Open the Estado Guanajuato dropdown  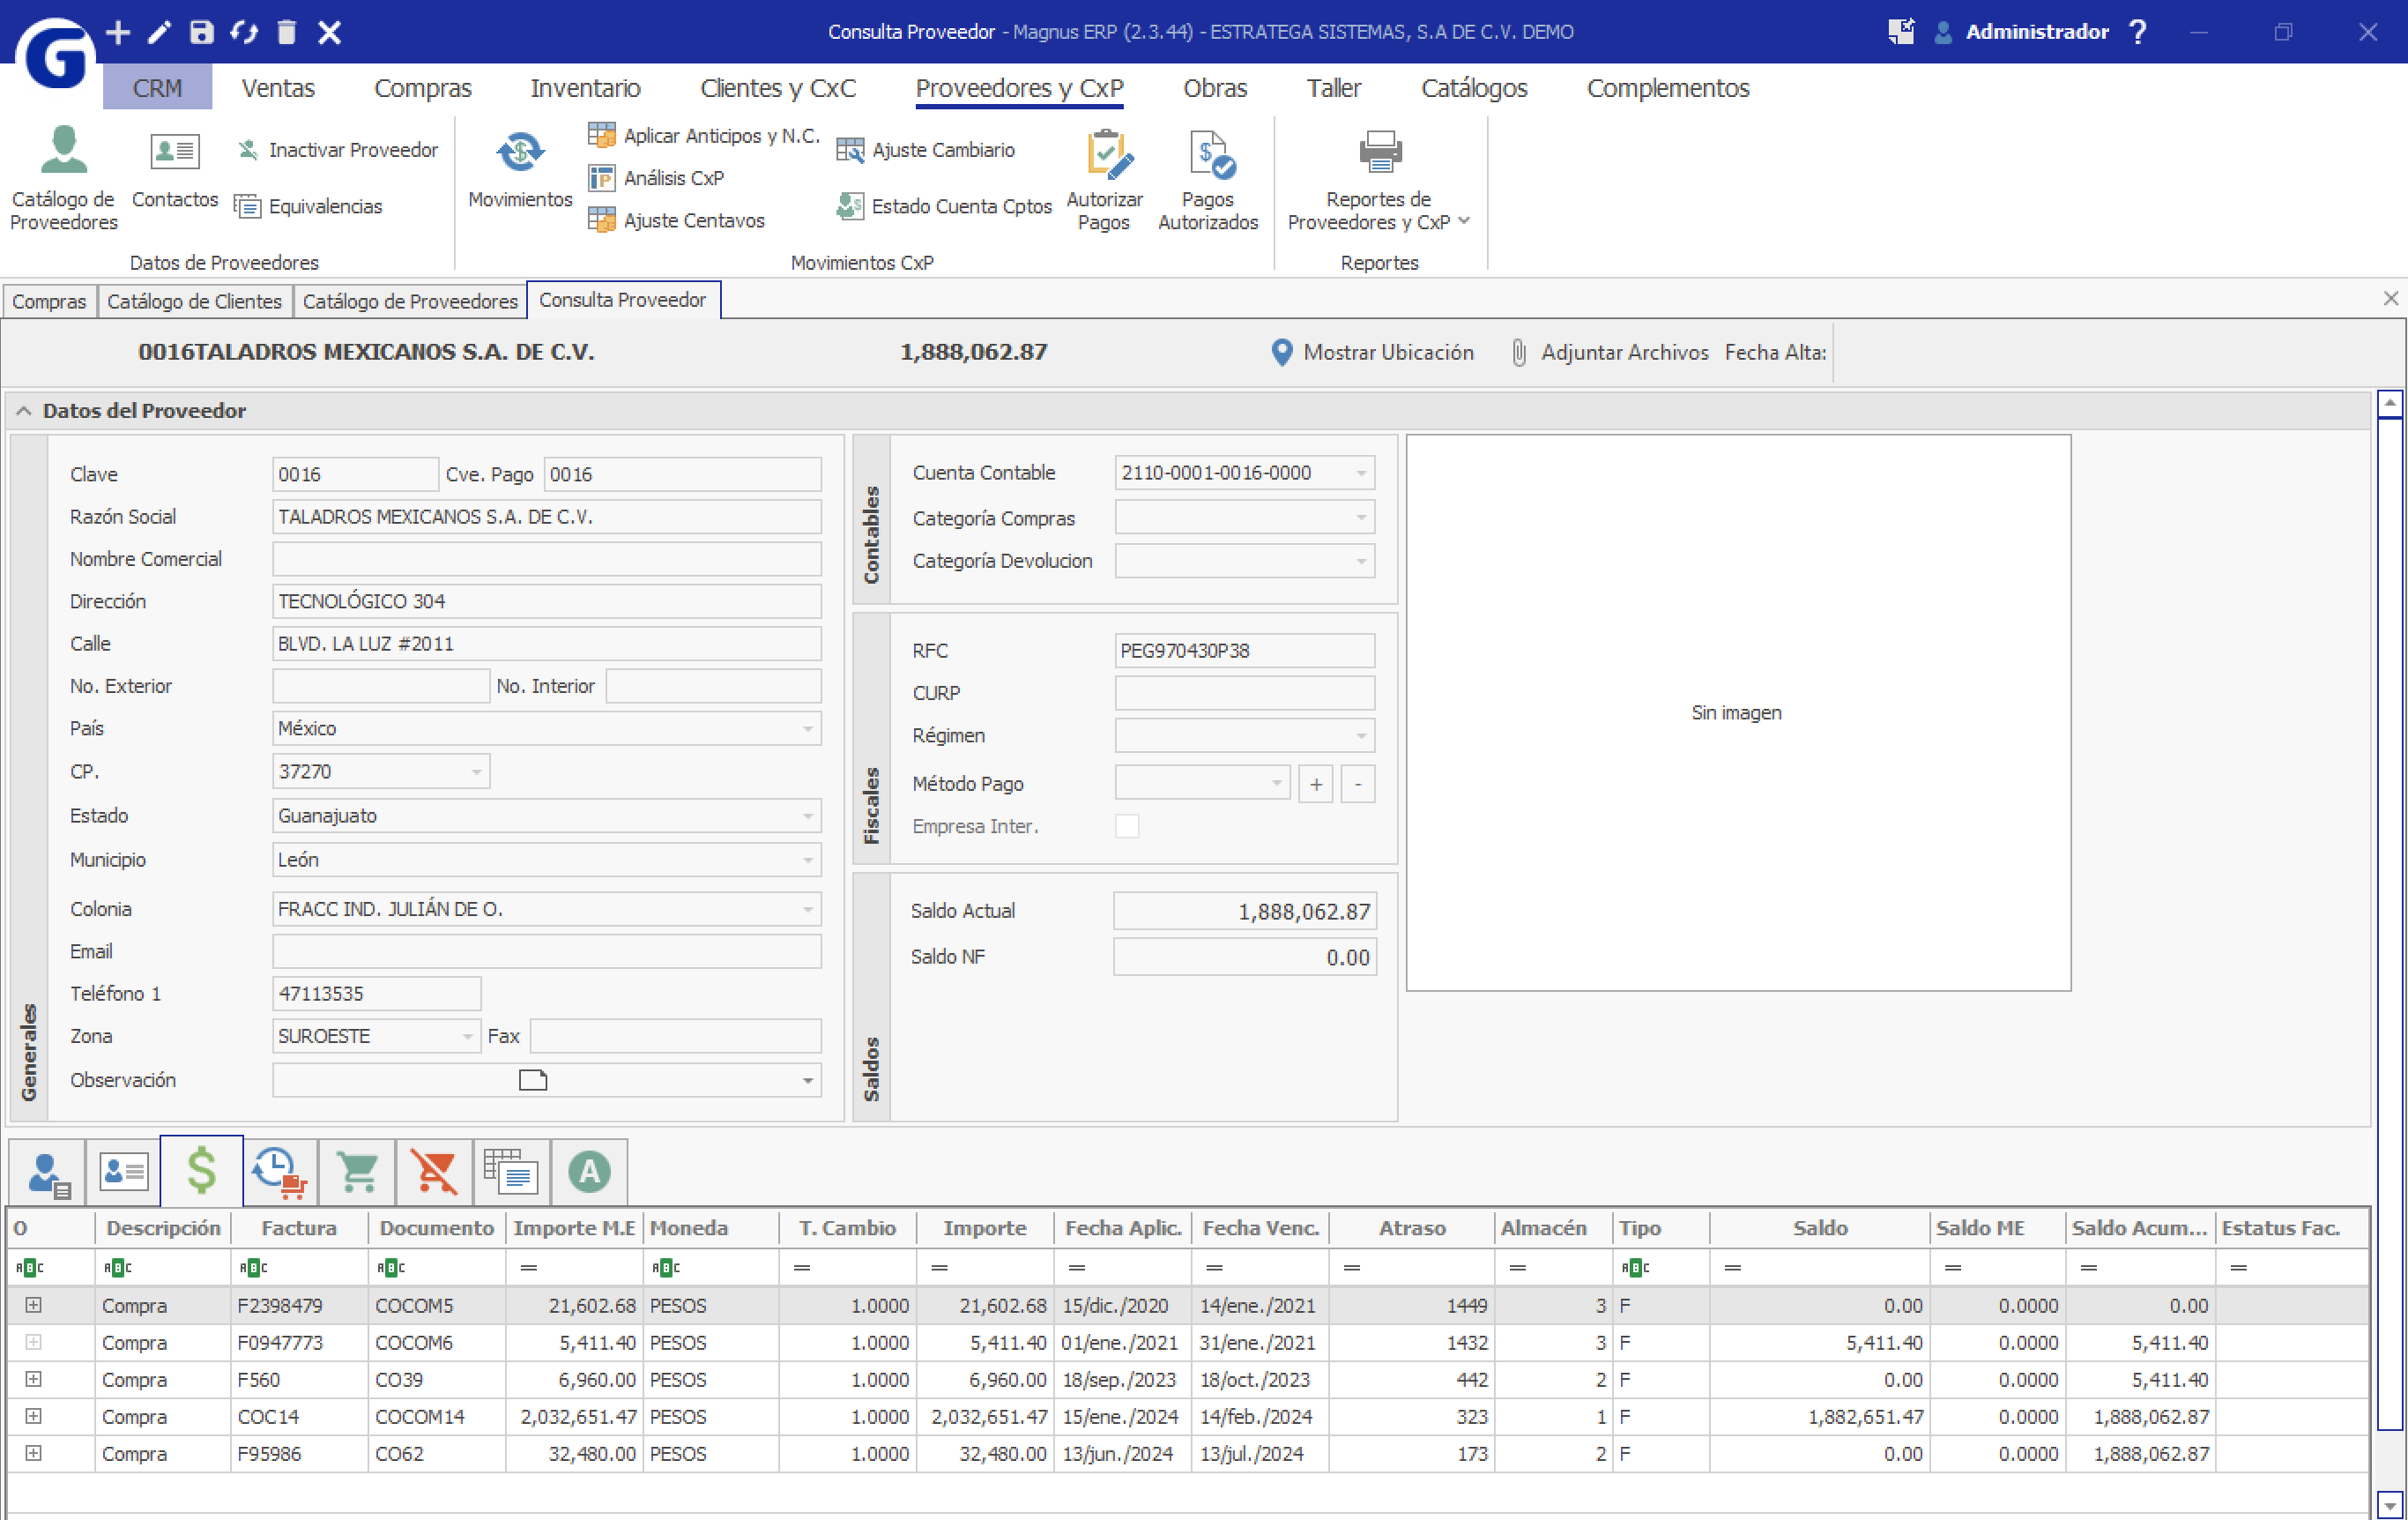click(807, 816)
